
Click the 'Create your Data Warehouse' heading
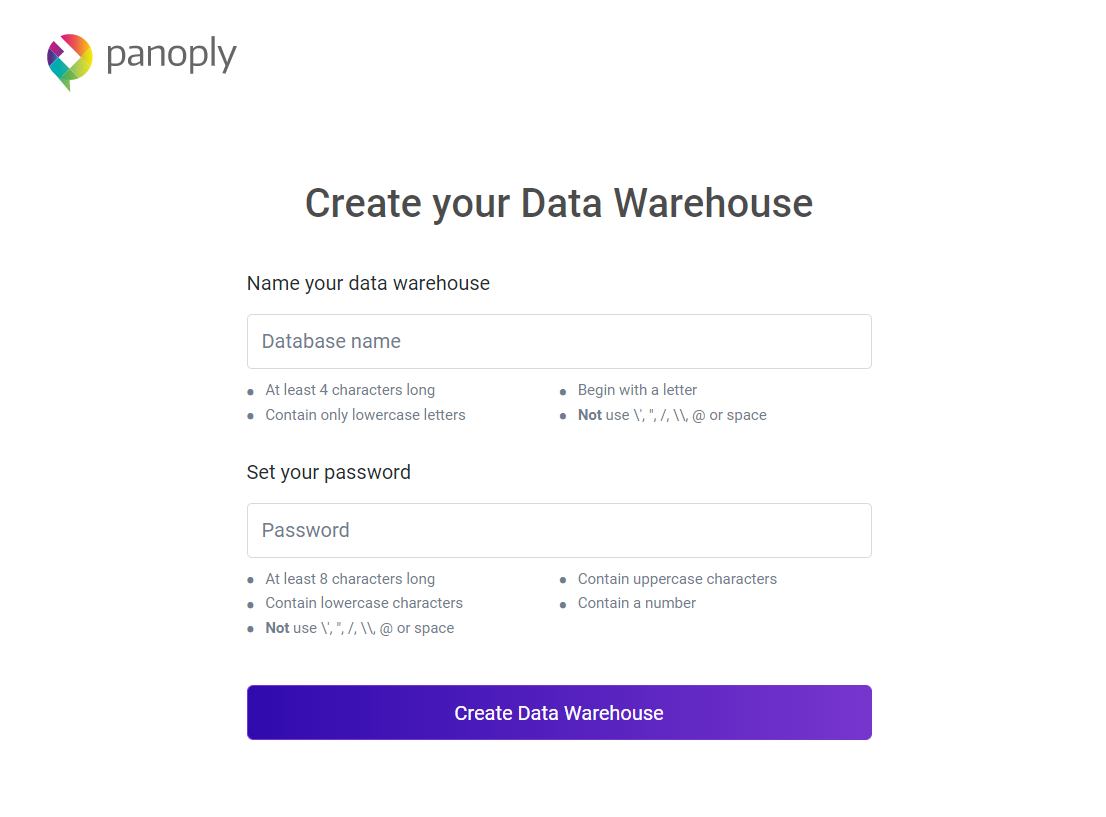pos(559,203)
